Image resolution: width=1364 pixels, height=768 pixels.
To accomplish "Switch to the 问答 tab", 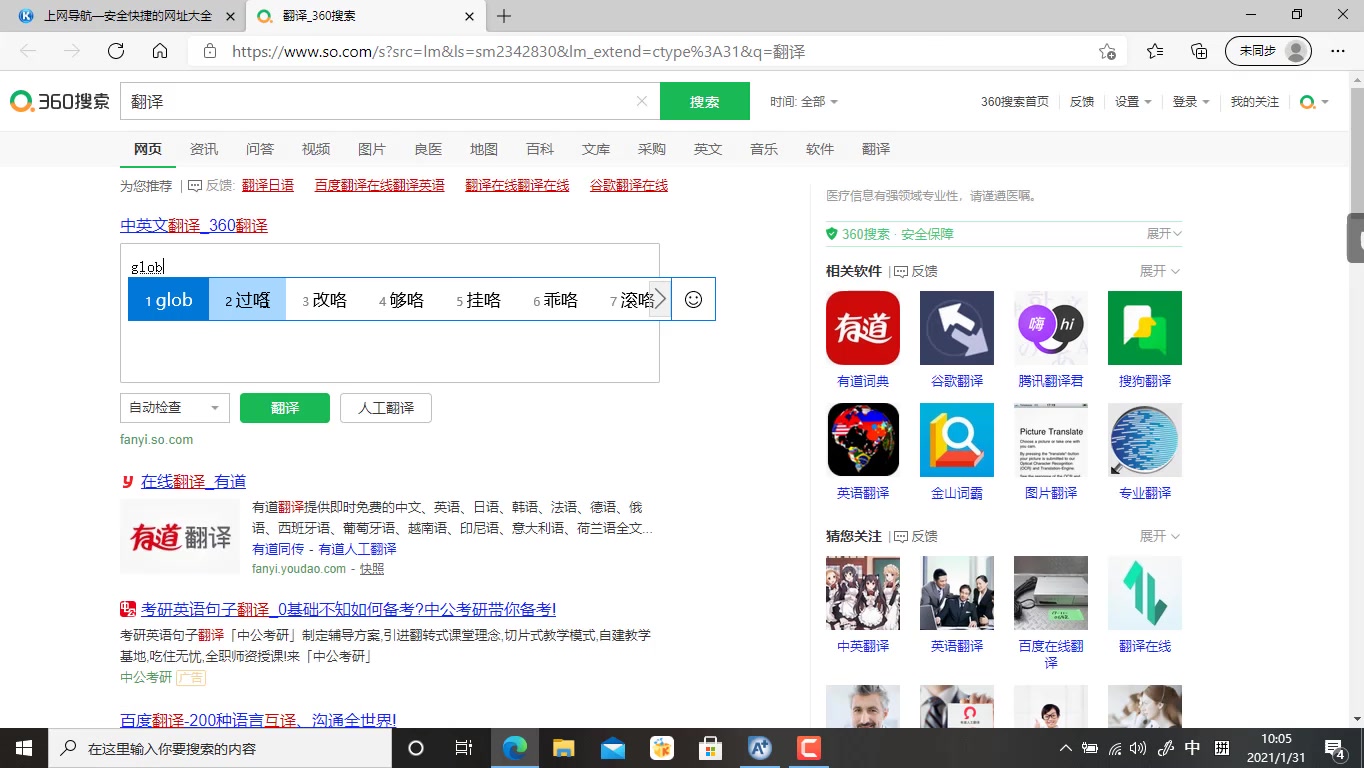I will pos(260,149).
